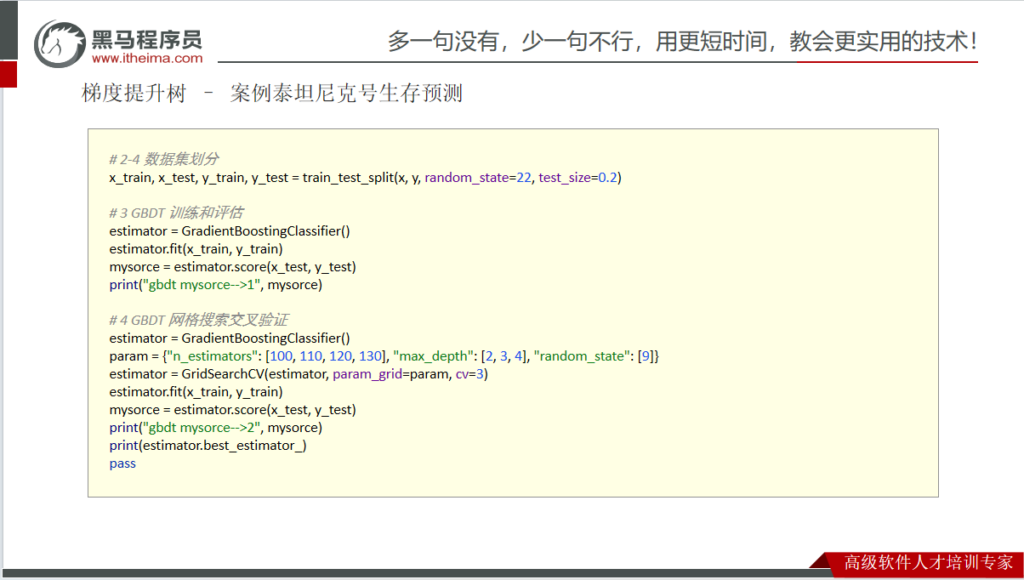Click the print(estimator.best_estimator_) line

[207, 446]
